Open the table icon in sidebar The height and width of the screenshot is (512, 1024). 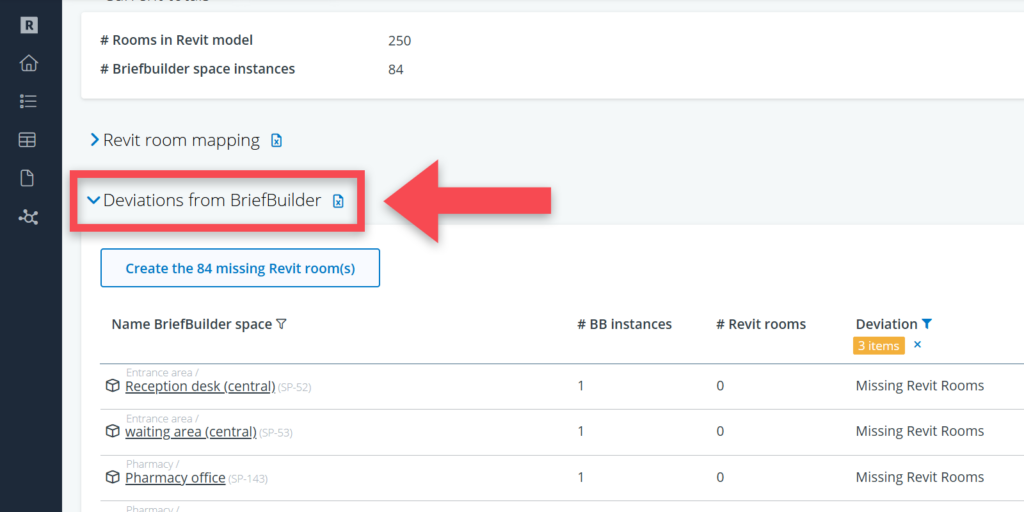tap(28, 140)
